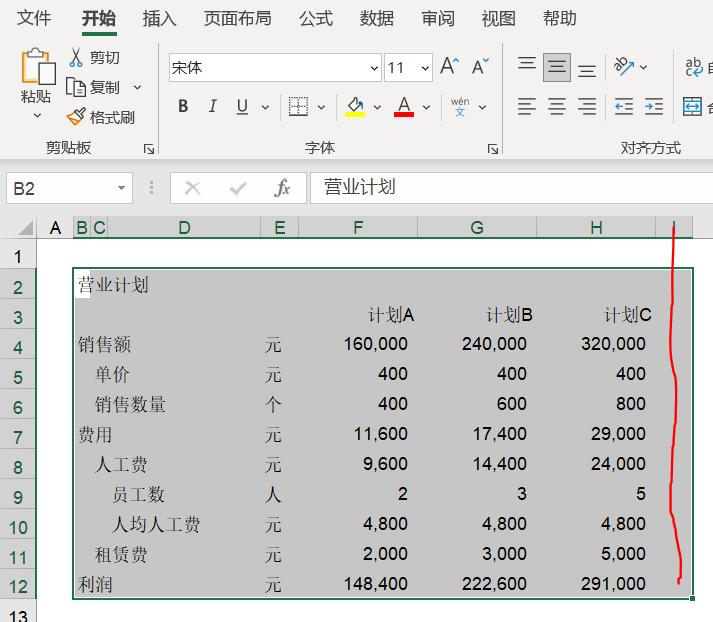
Task: Click the insert function fx icon
Action: tap(282, 188)
